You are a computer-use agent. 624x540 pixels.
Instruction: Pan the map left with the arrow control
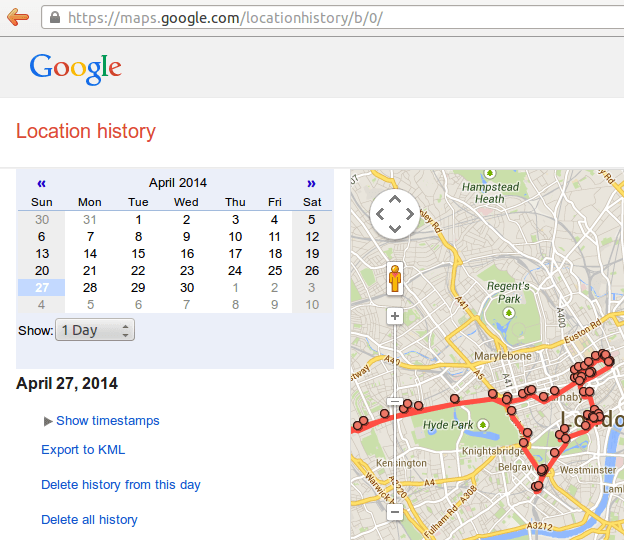click(380, 214)
